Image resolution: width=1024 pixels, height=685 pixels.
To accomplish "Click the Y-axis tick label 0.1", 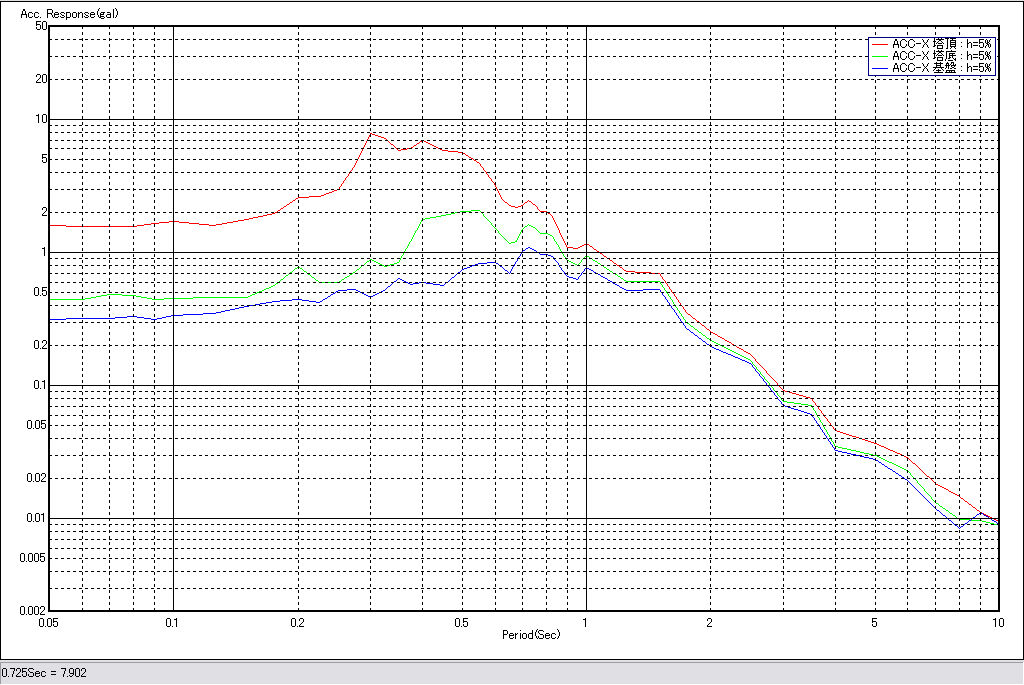I will pyautogui.click(x=40, y=385).
